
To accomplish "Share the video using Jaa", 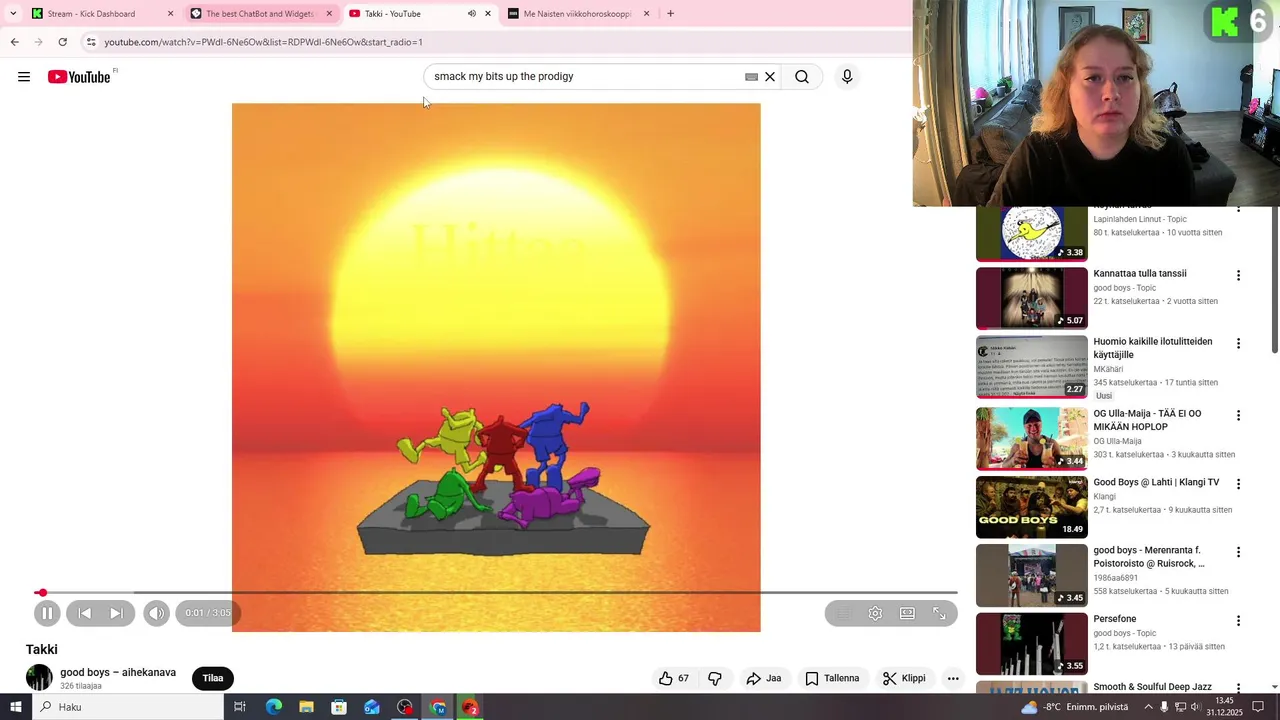I will coord(764,678).
